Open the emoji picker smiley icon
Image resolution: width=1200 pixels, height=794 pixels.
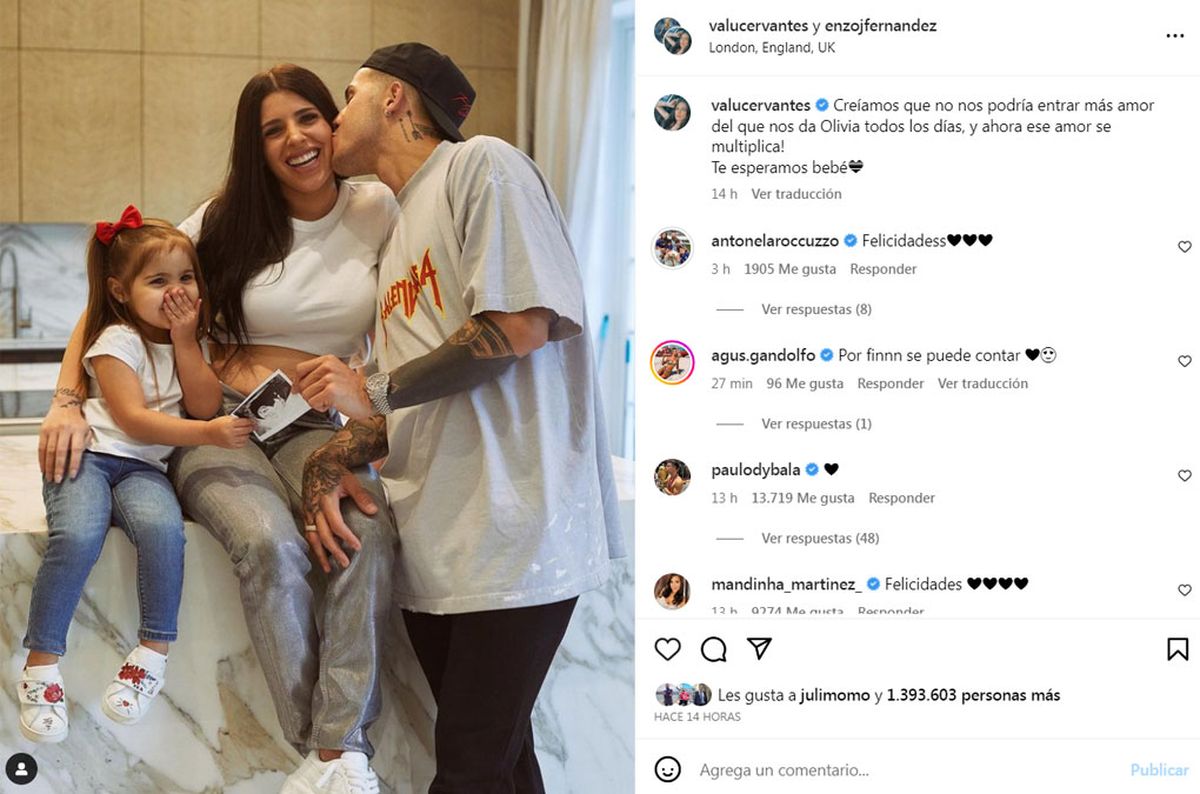(668, 769)
